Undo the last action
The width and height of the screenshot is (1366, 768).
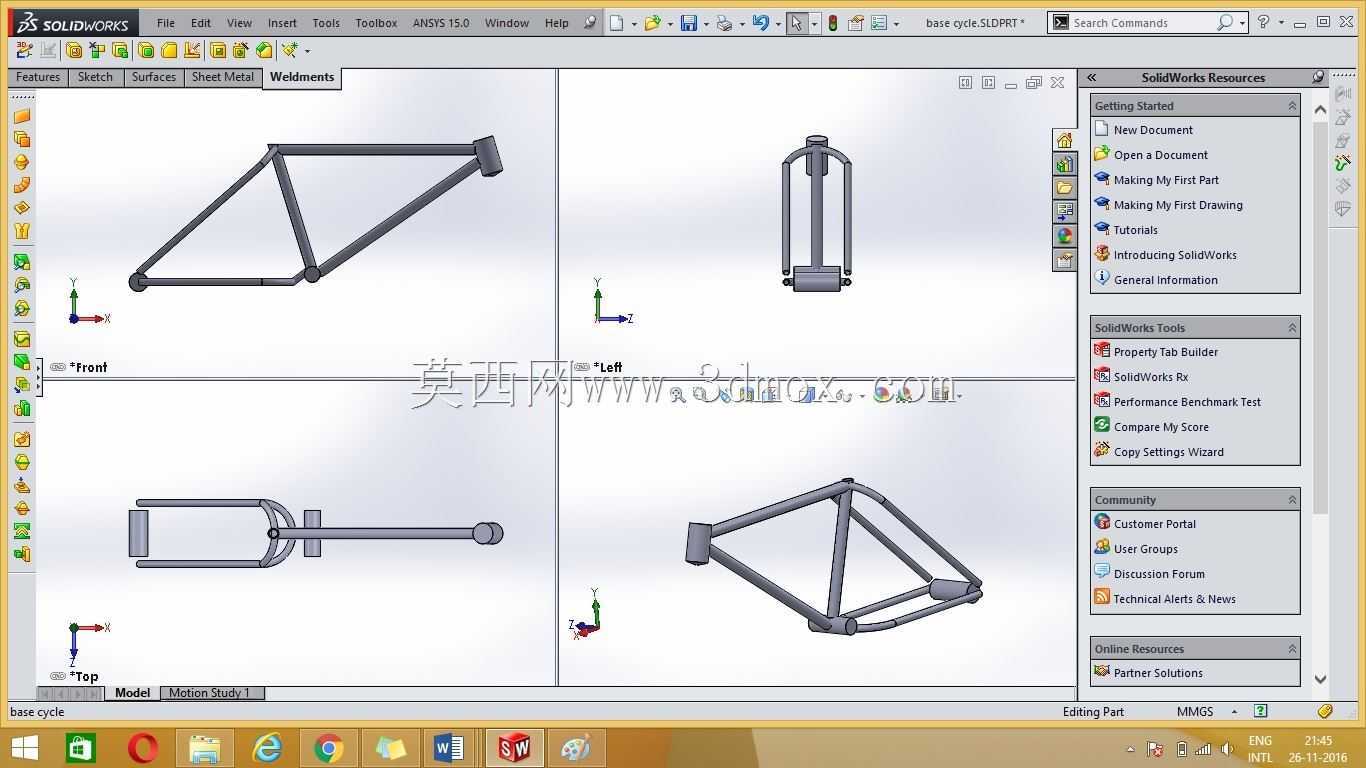760,23
